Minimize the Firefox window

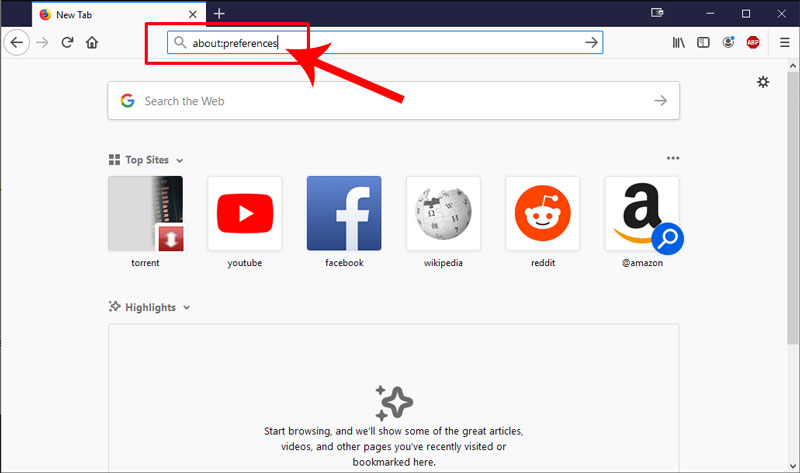[710, 13]
